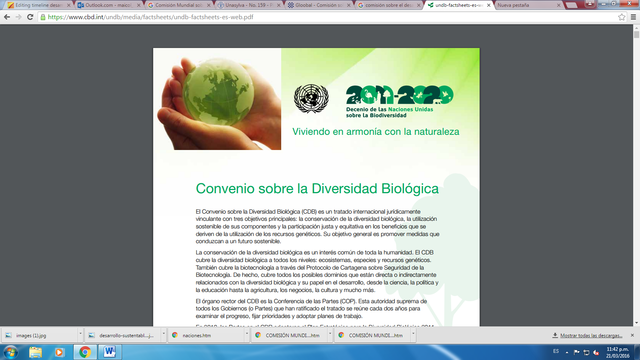Expand options arrow for naciones.htm download
This screenshot has width=640, height=360.
pyautogui.click(x=247, y=335)
